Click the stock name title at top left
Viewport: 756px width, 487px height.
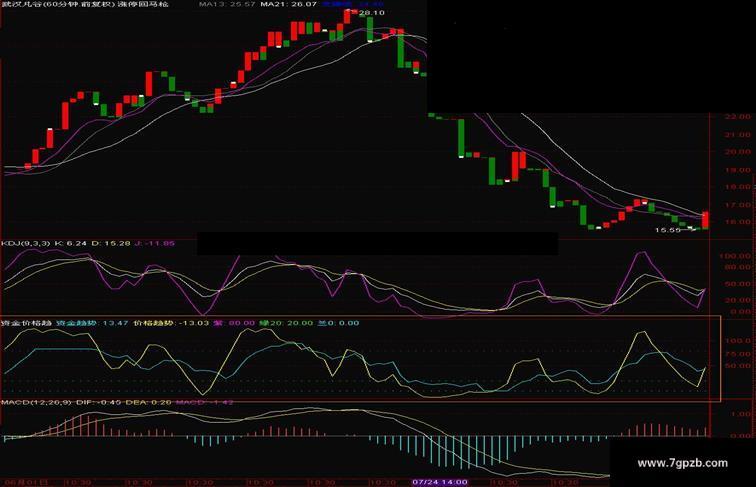coord(85,4)
